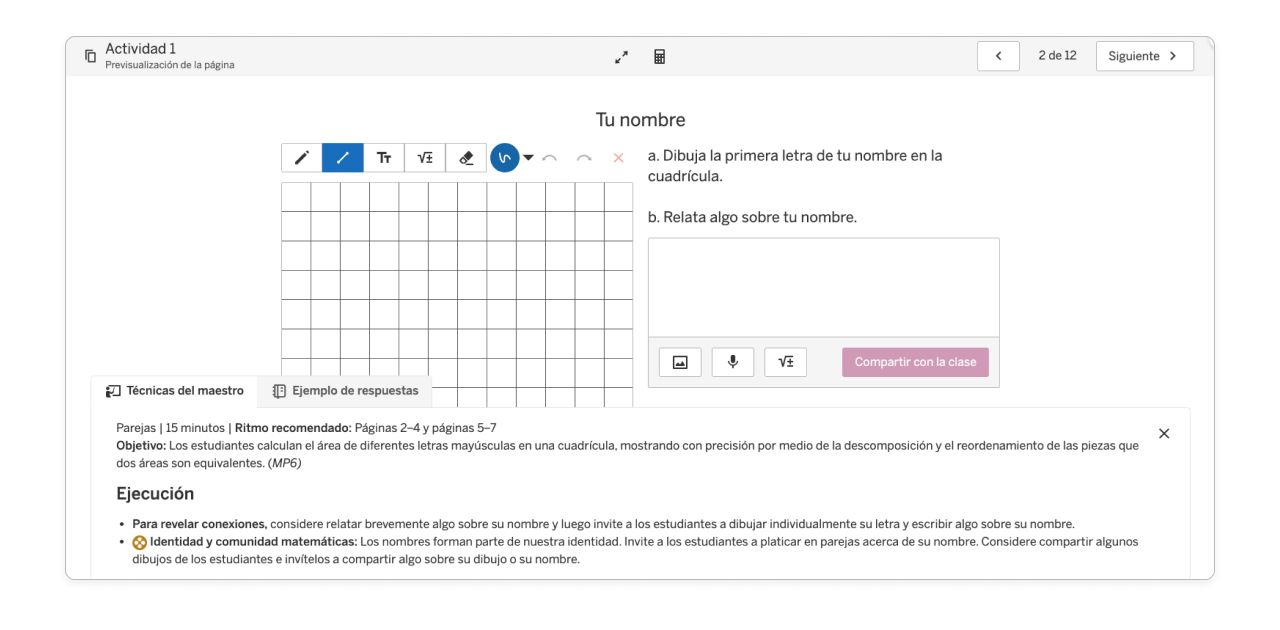The image size is (1280, 630).
Task: Open the Técnicas del maestro tab
Action: [175, 391]
